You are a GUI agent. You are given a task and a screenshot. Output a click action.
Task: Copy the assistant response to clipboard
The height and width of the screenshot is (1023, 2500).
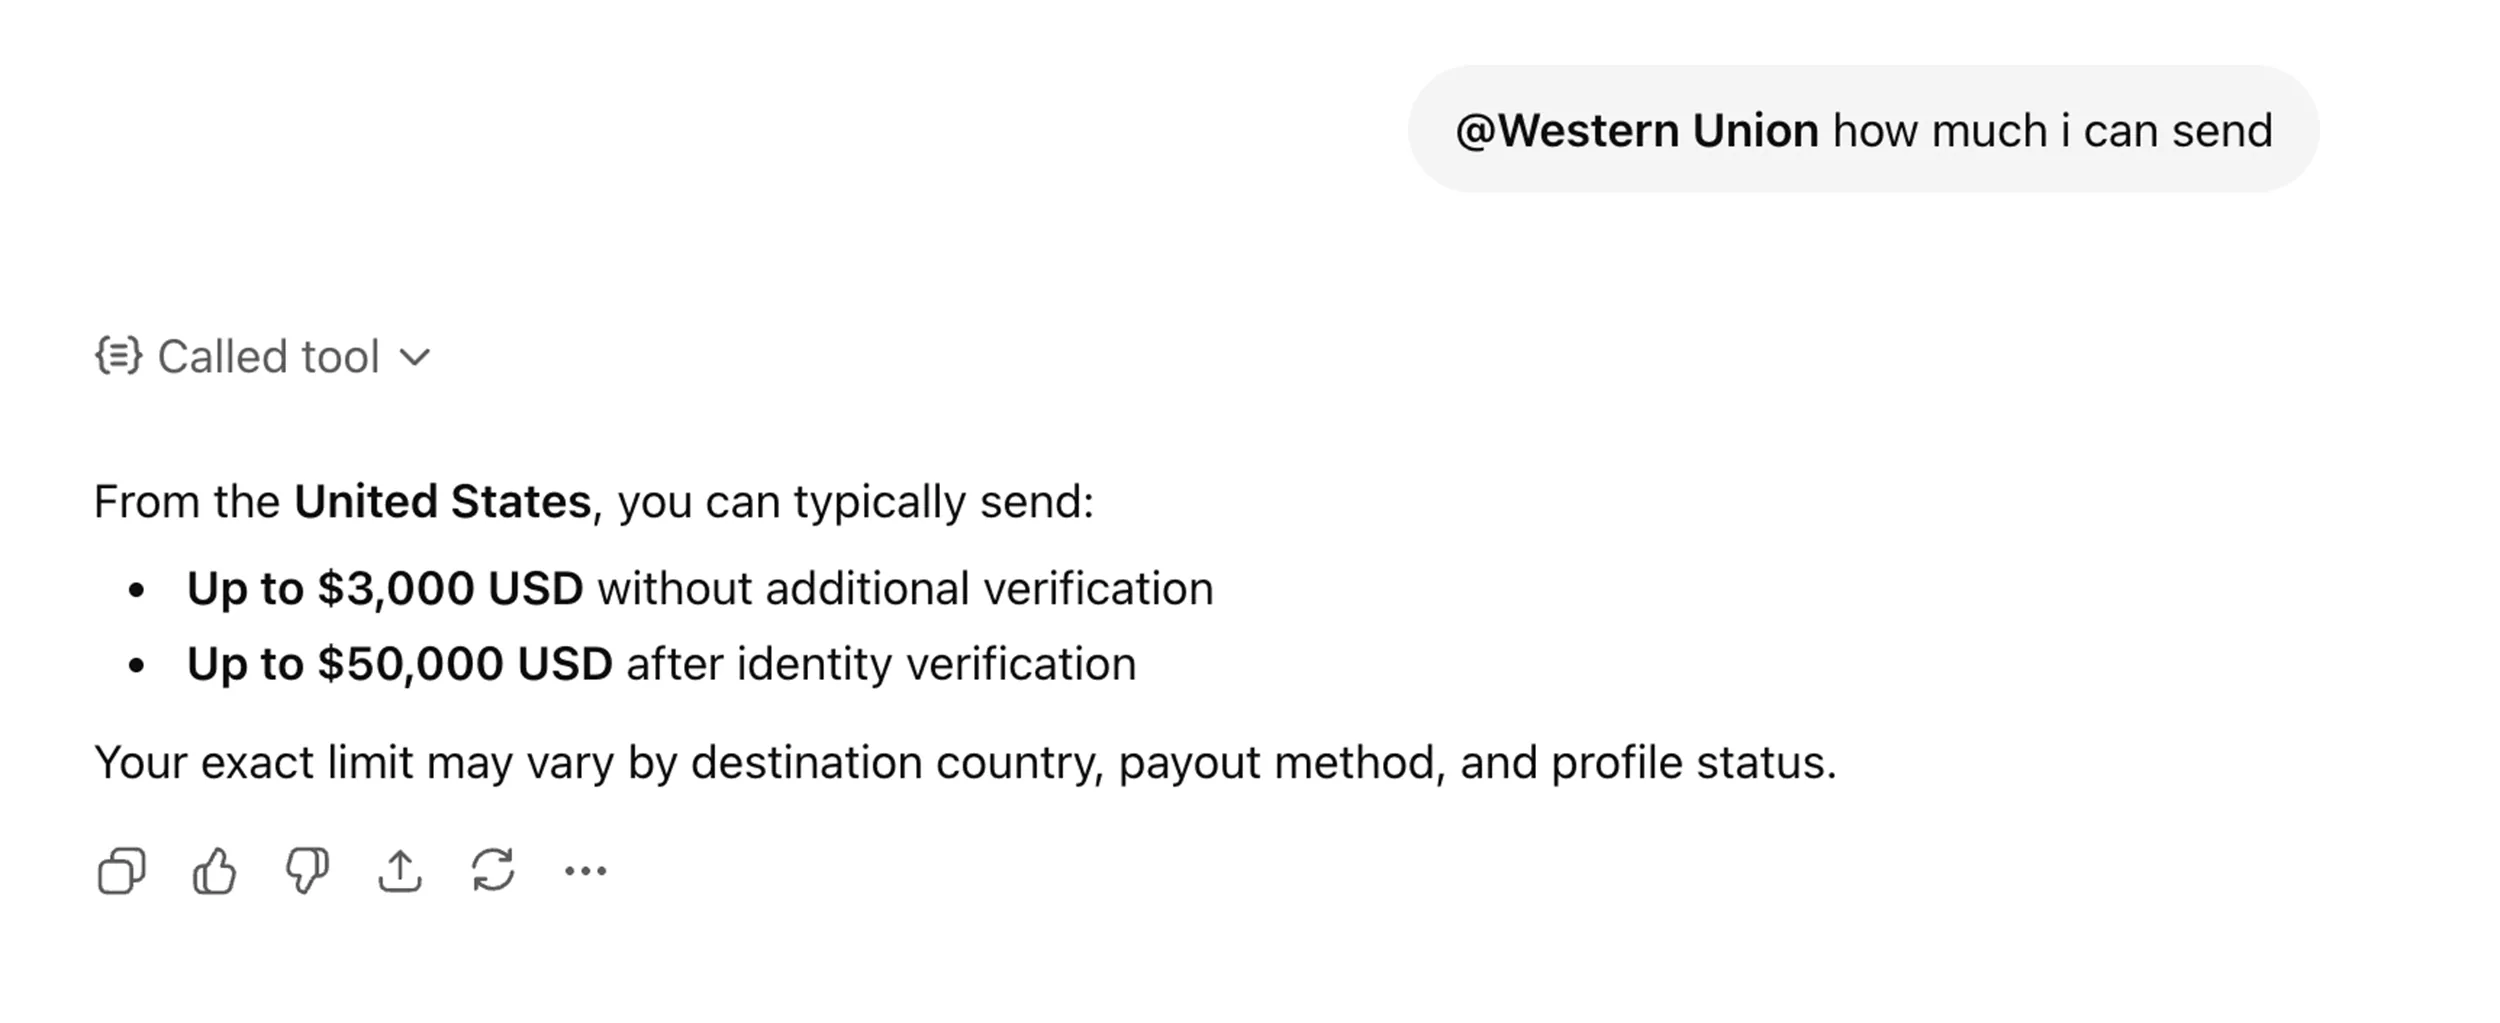(x=121, y=870)
